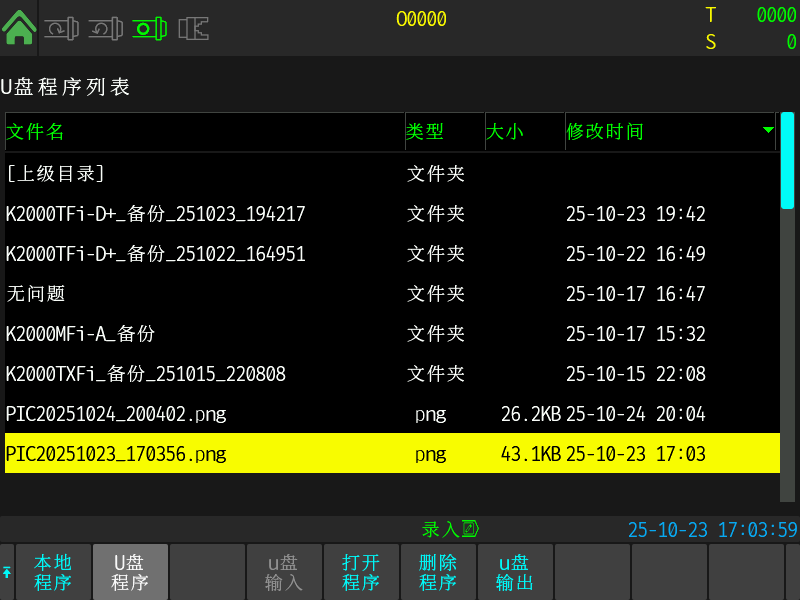Click the softkey page-up arrow icon

(x=7, y=572)
